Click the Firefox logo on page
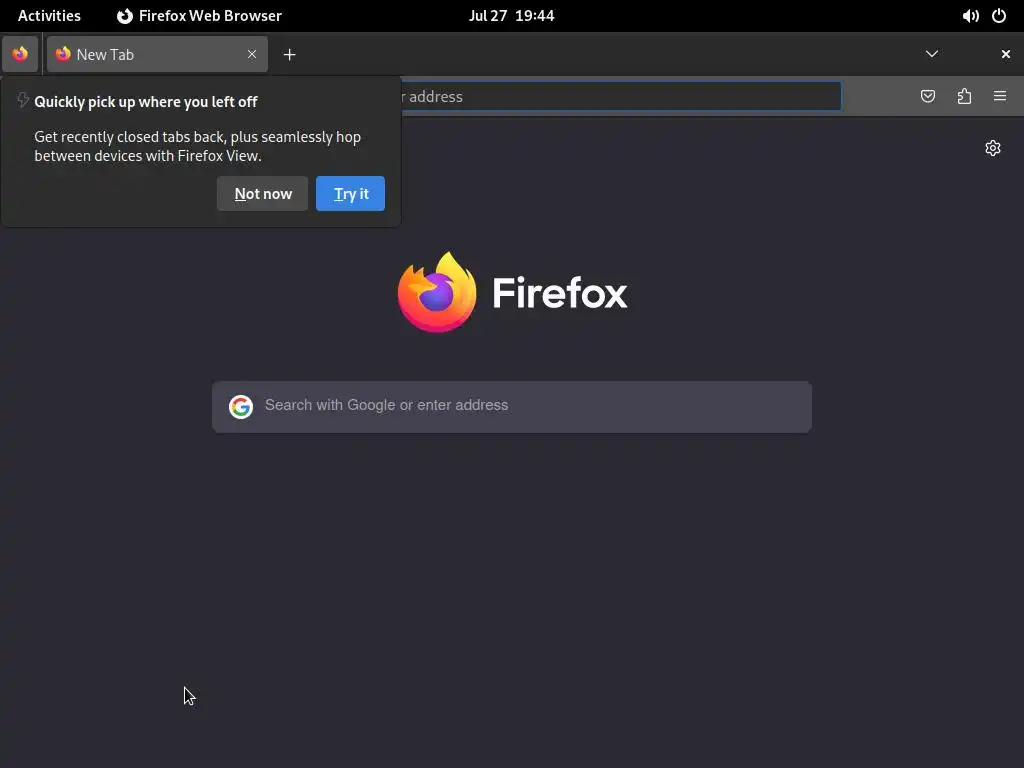 512,292
